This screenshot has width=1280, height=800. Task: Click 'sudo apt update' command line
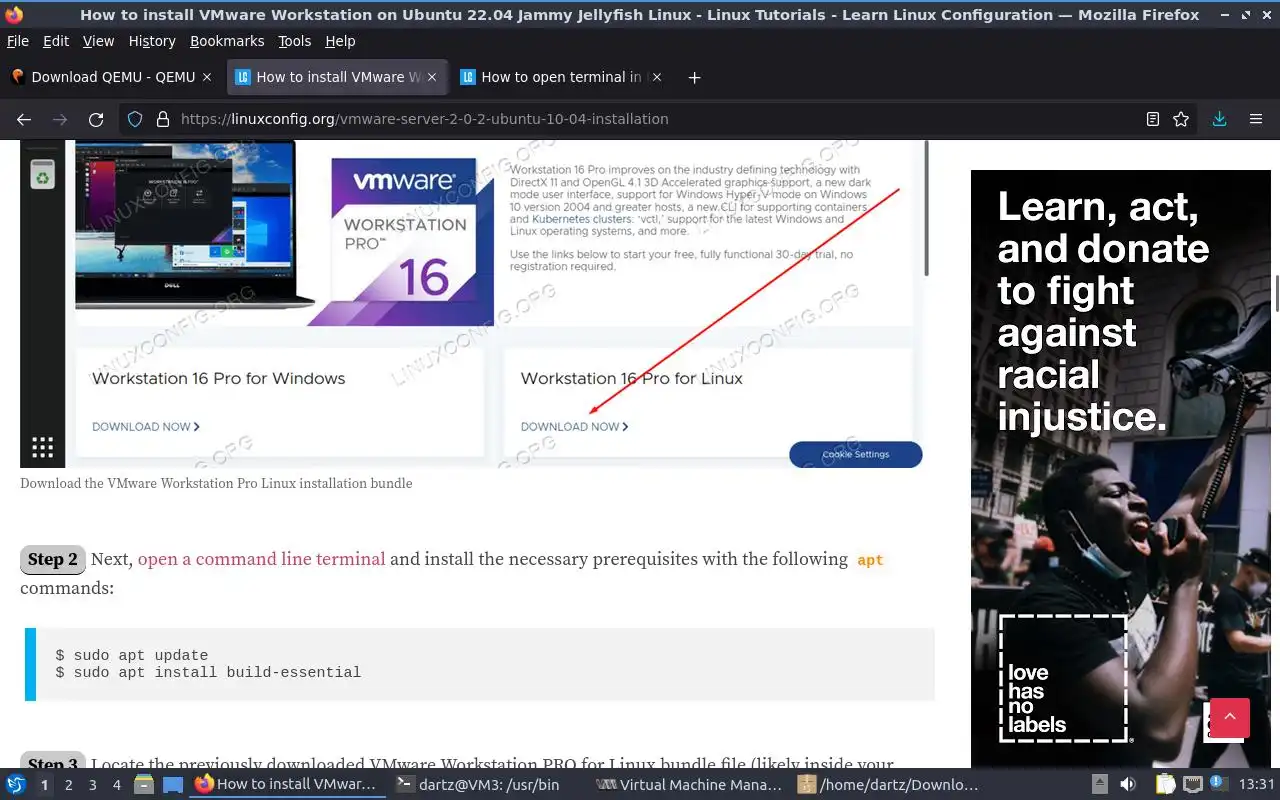(132, 656)
